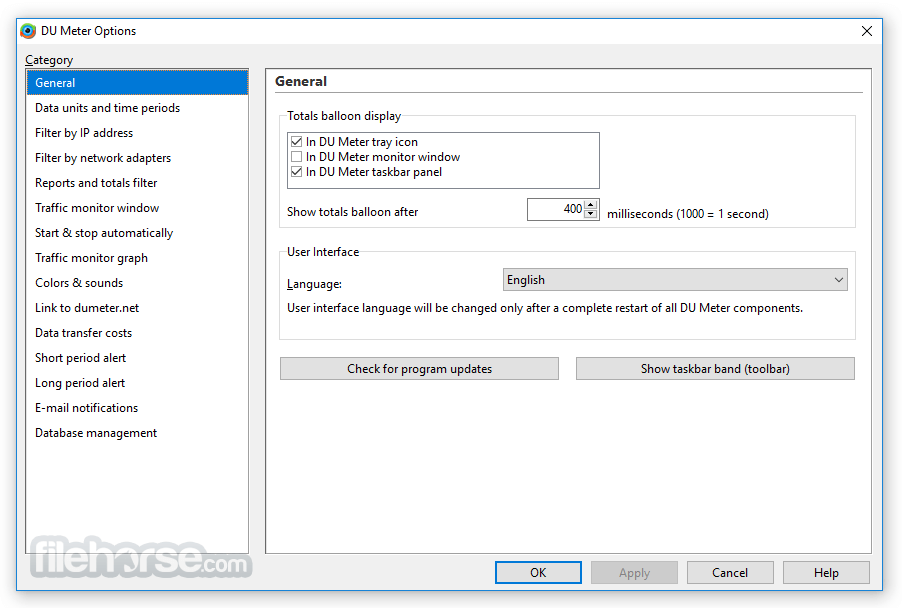
Task: Open Traffic monitor window category
Action: click(x=137, y=208)
